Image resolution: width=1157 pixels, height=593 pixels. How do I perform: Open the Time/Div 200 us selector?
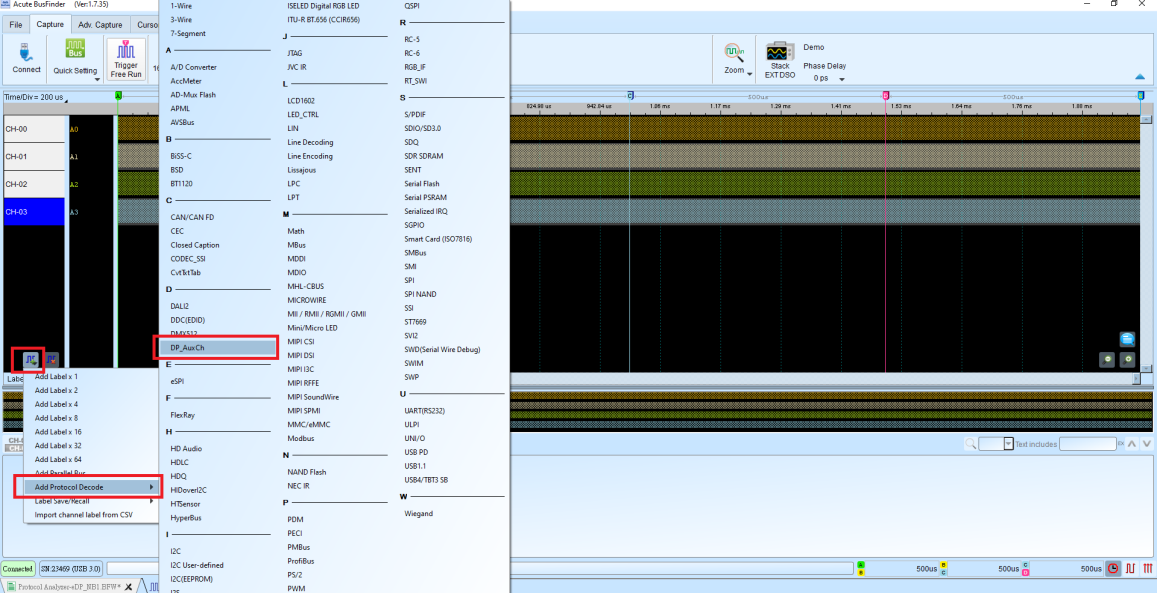click(x=35, y=97)
